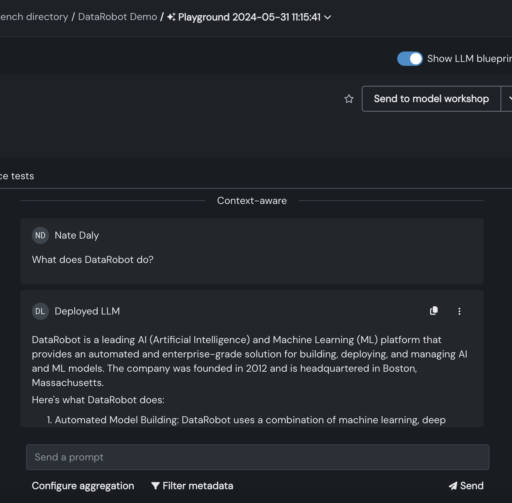Viewport: 512px width, 503px height.
Task: Click the prompt text What does DataRobot do?
Action: 93,260
